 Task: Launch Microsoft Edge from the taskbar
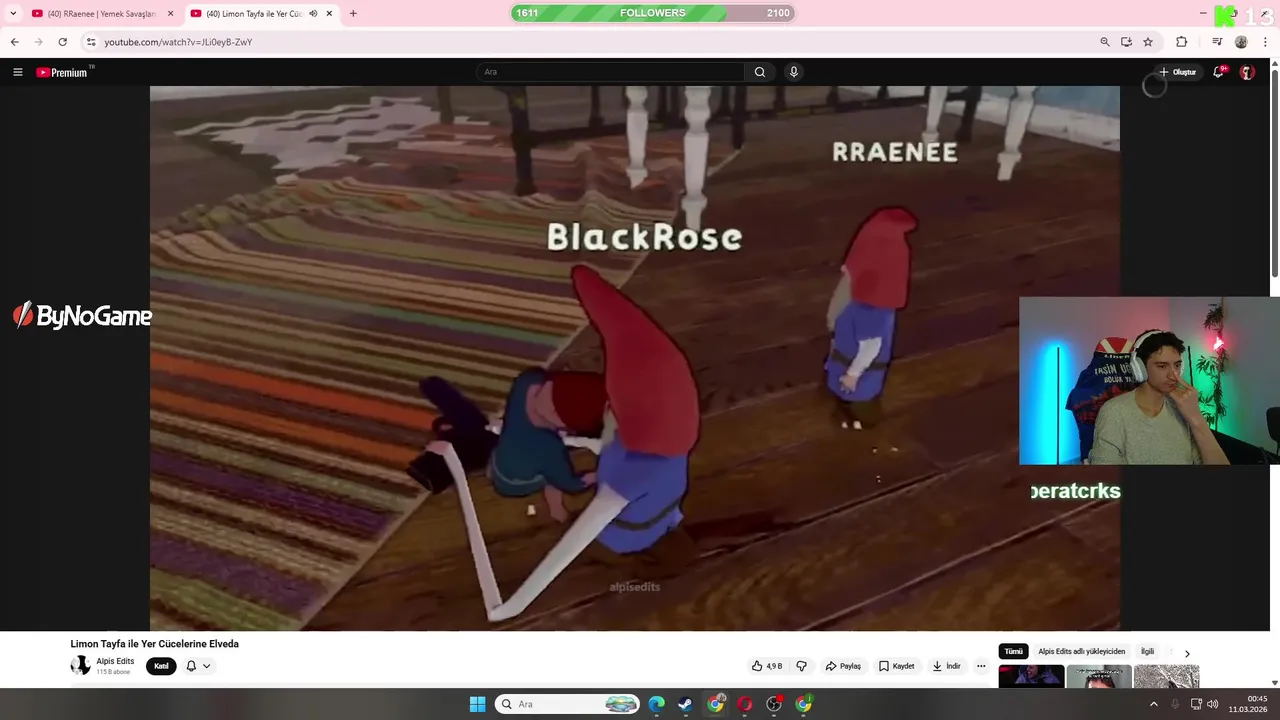656,704
